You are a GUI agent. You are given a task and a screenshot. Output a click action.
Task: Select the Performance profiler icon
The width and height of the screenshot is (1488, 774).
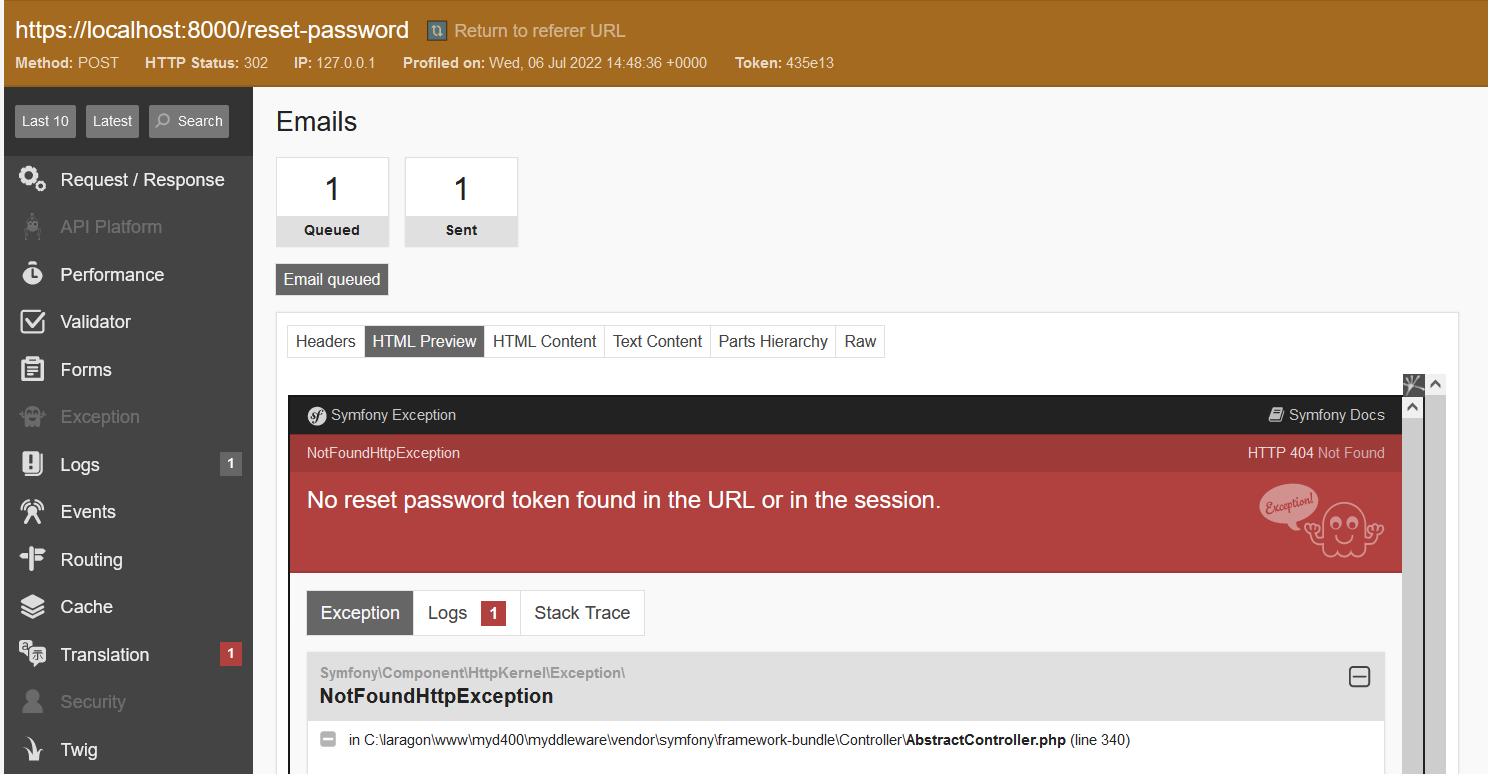click(x=112, y=274)
